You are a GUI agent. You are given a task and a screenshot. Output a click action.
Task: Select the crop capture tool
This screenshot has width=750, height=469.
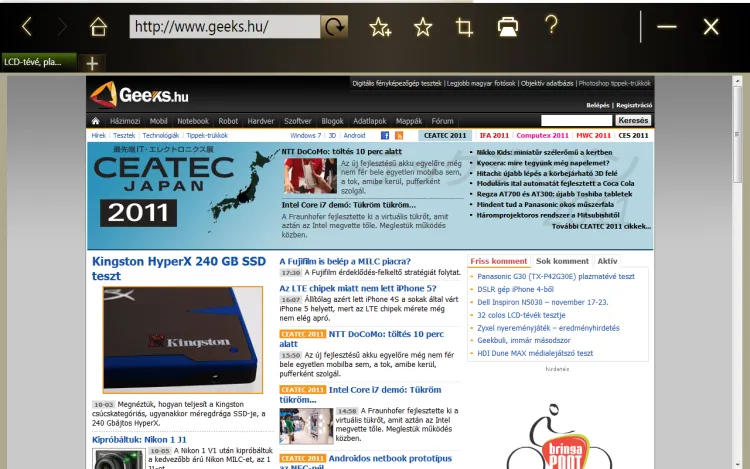coord(464,27)
